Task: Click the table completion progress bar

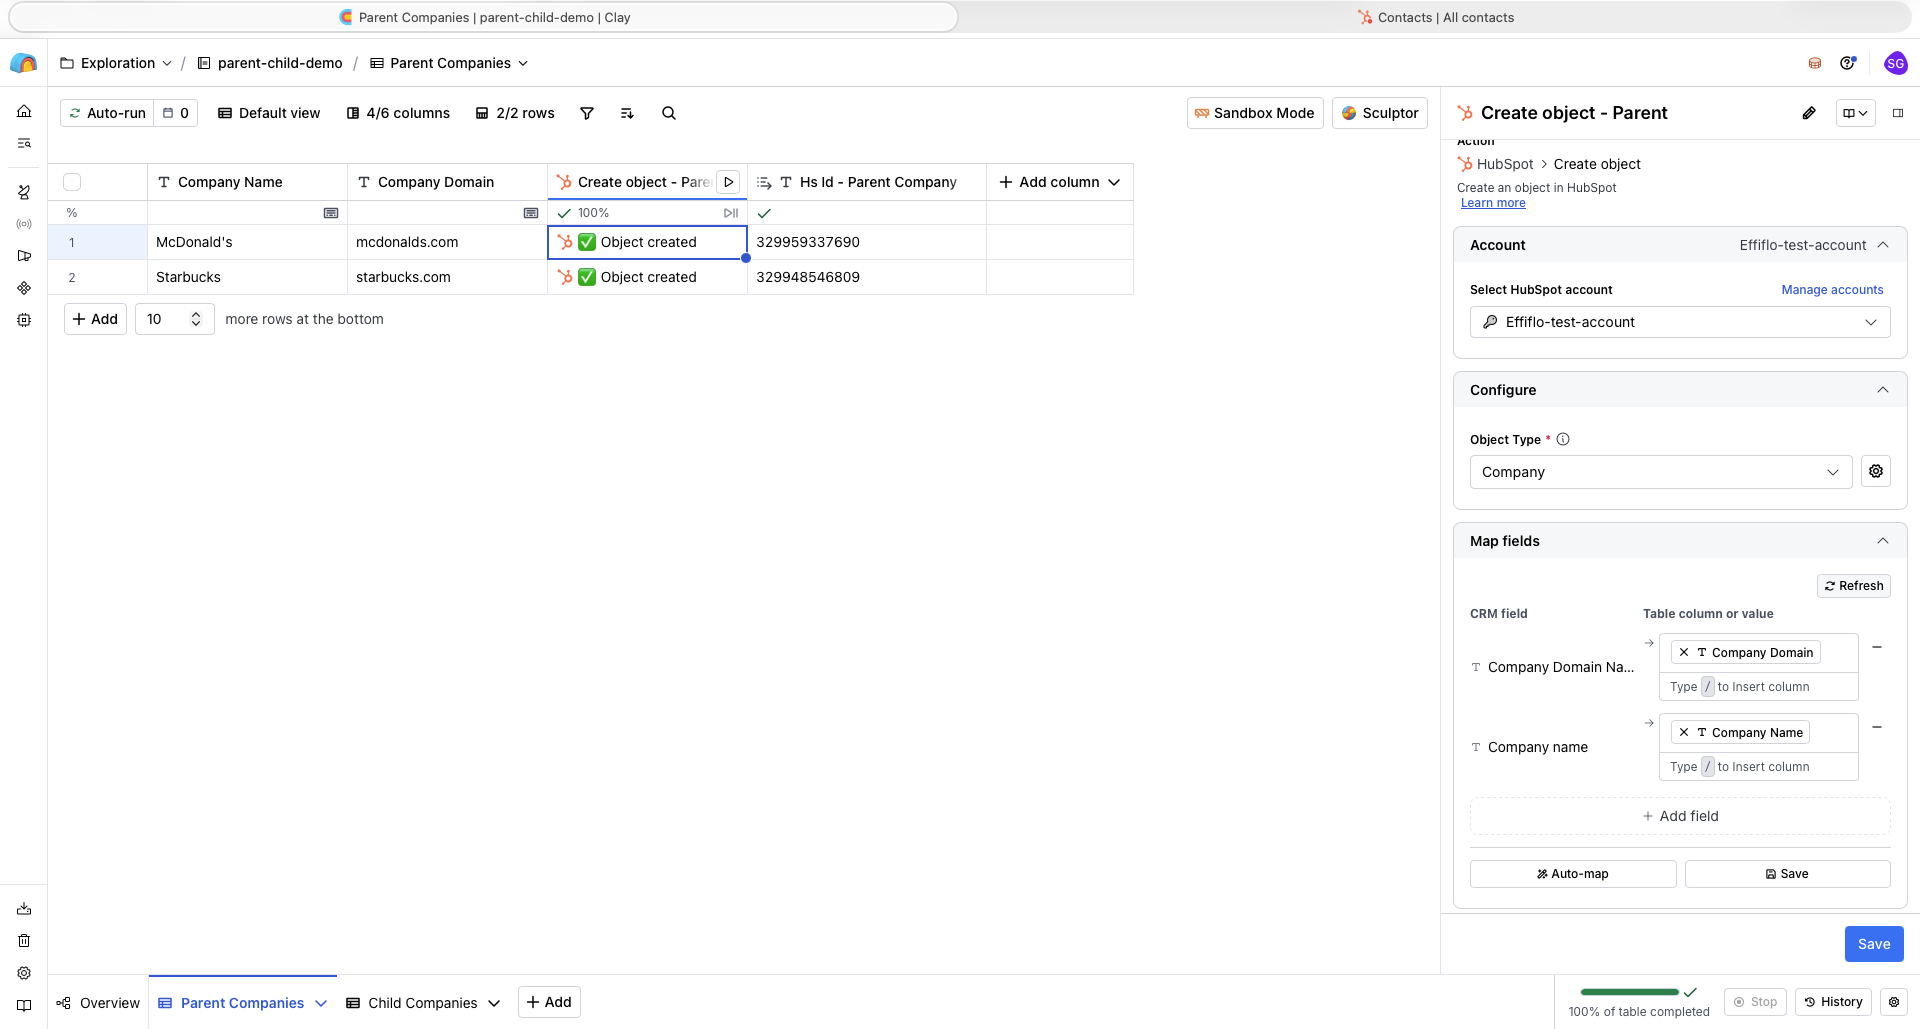Action: pos(1629,992)
